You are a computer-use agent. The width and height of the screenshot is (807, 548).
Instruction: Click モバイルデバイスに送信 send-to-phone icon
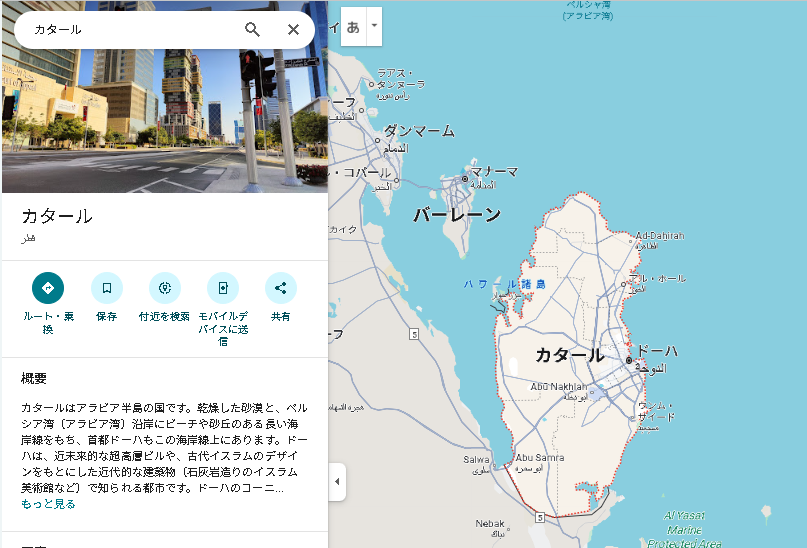click(223, 288)
